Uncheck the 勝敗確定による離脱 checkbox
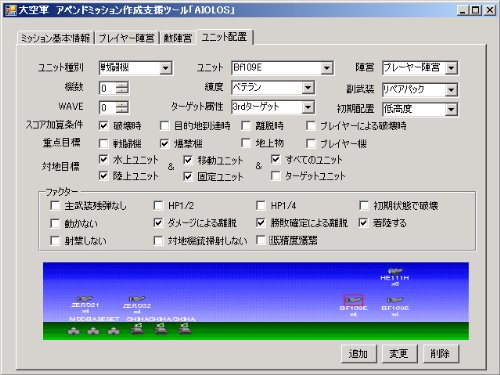 (x=261, y=223)
